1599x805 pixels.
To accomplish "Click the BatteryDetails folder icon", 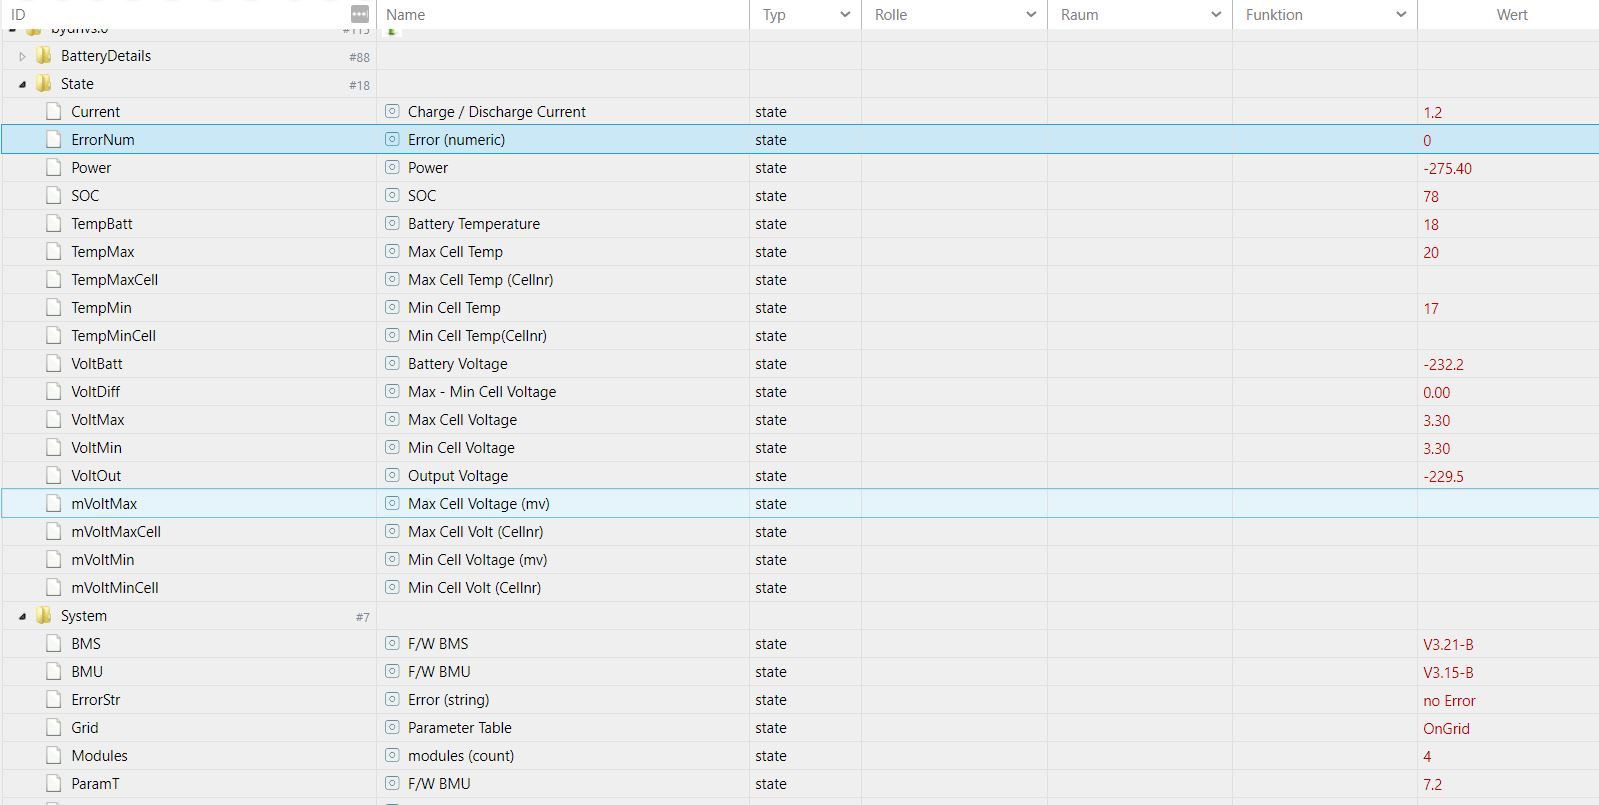I will 43,56.
